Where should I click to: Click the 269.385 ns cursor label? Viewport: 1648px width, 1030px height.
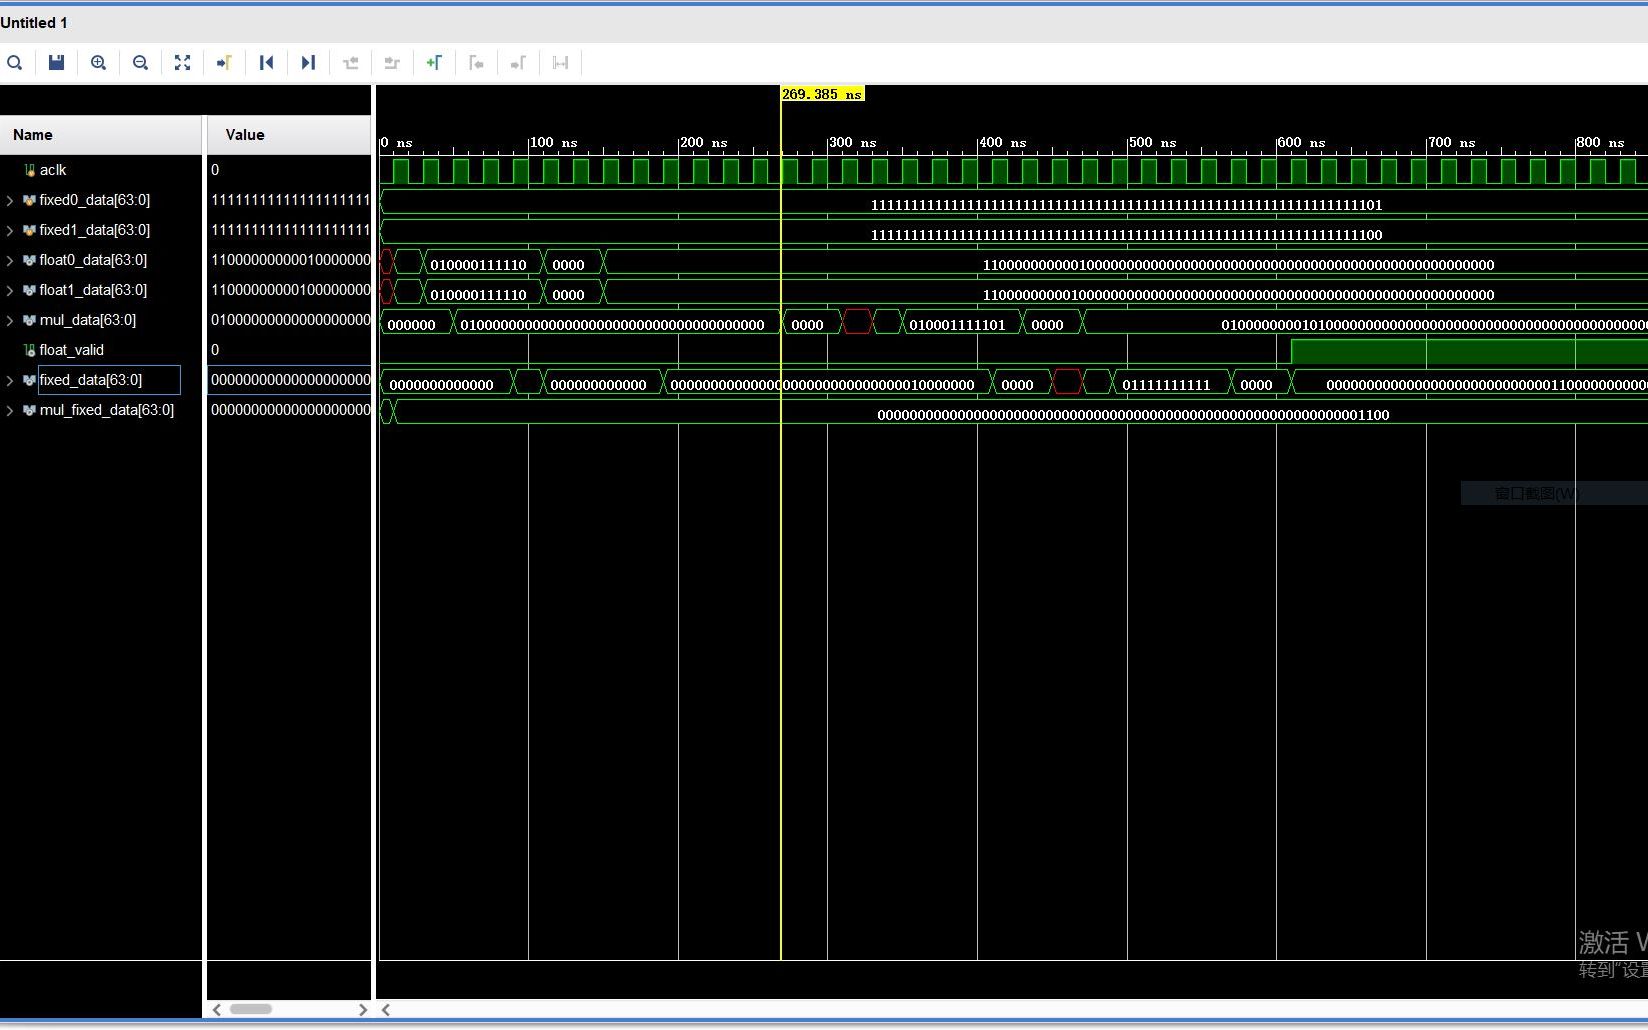pyautogui.click(x=822, y=93)
